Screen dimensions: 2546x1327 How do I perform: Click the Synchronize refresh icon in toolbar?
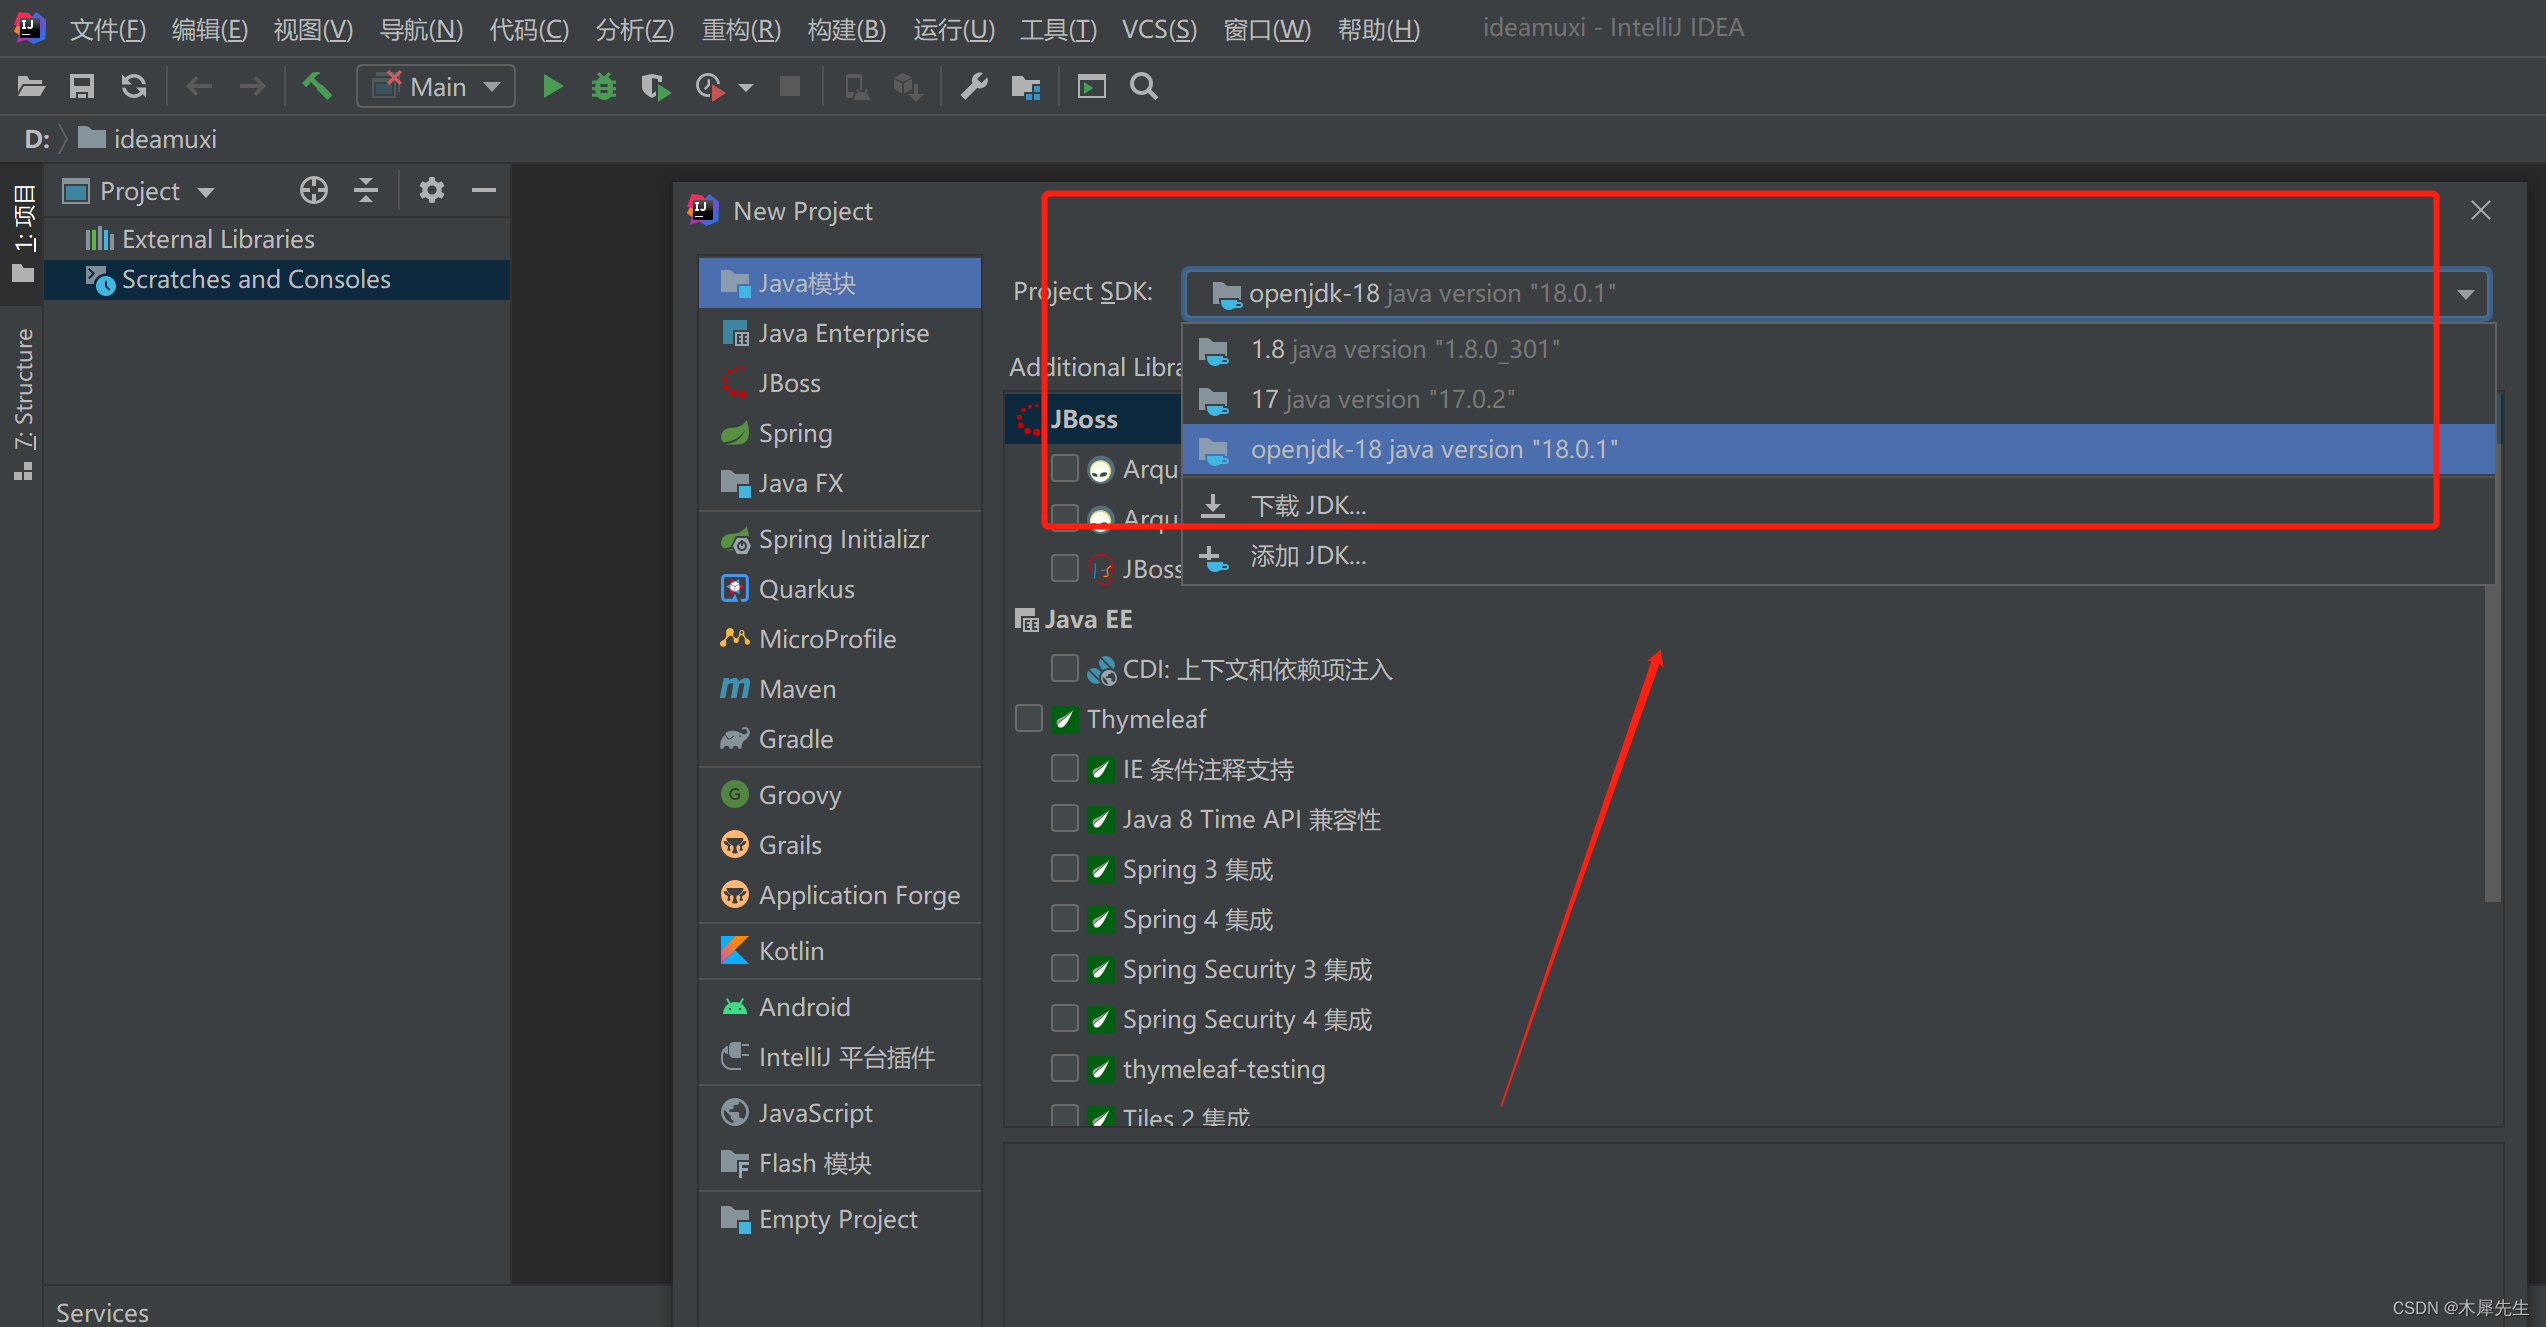click(134, 87)
